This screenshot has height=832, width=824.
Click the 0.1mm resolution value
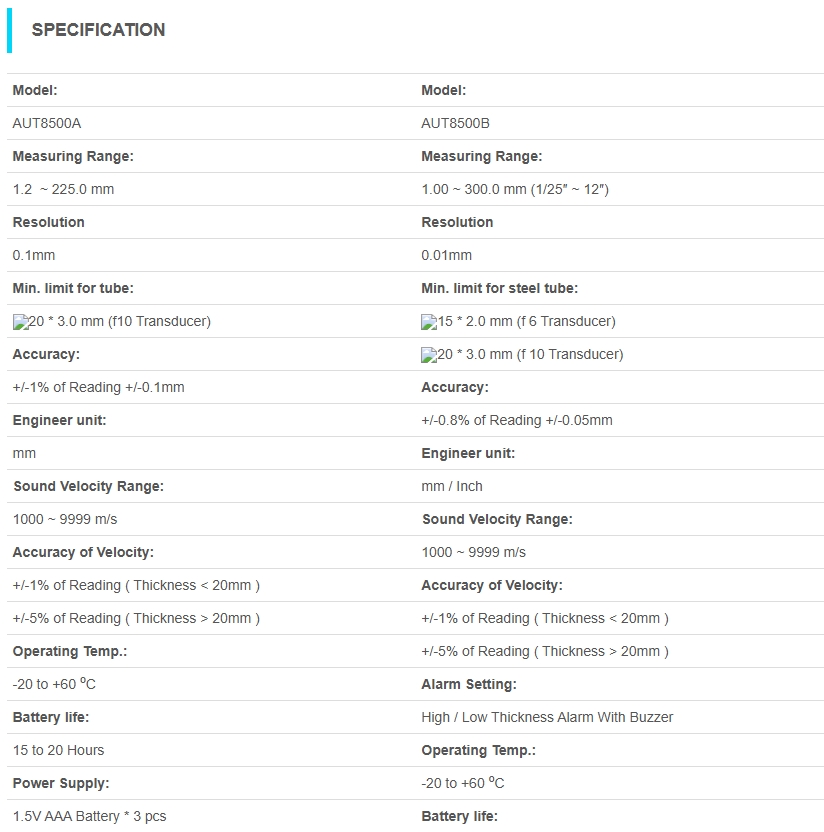(x=34, y=255)
